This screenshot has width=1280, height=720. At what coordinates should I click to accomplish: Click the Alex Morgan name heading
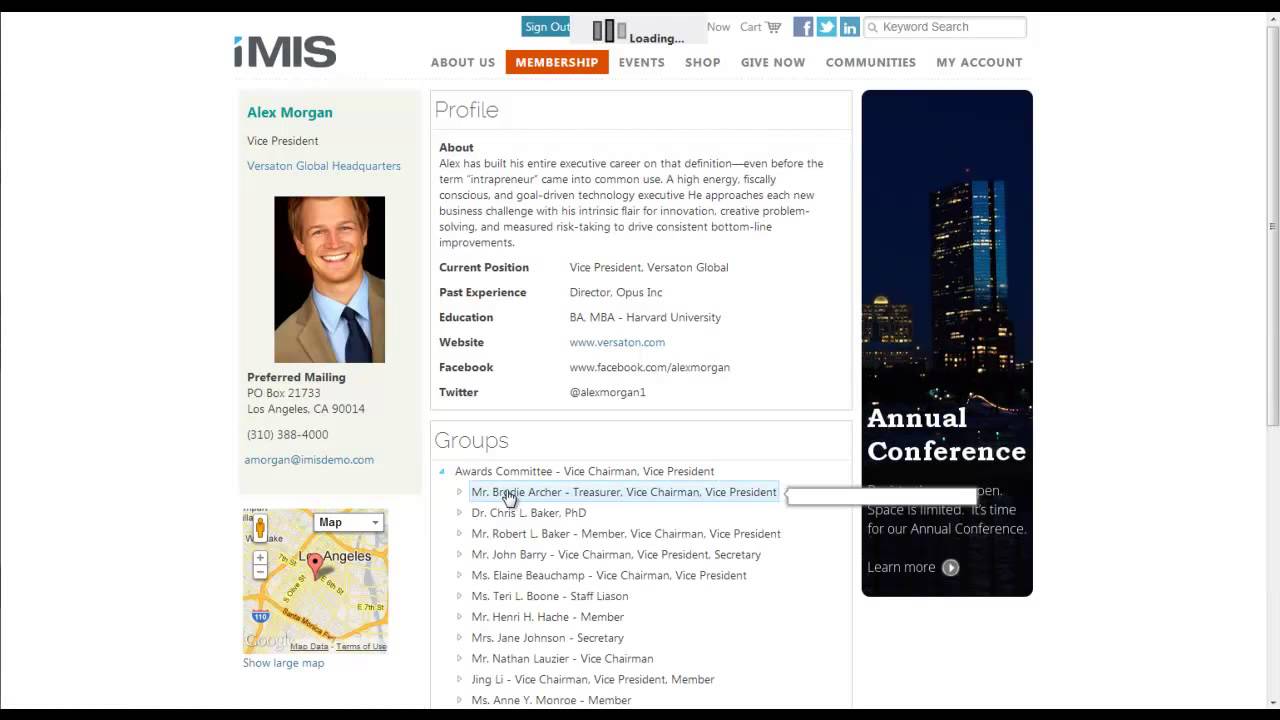tap(290, 112)
